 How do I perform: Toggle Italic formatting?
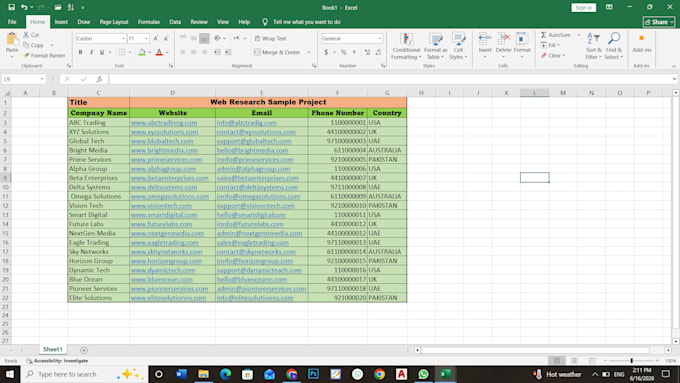pyautogui.click(x=92, y=52)
